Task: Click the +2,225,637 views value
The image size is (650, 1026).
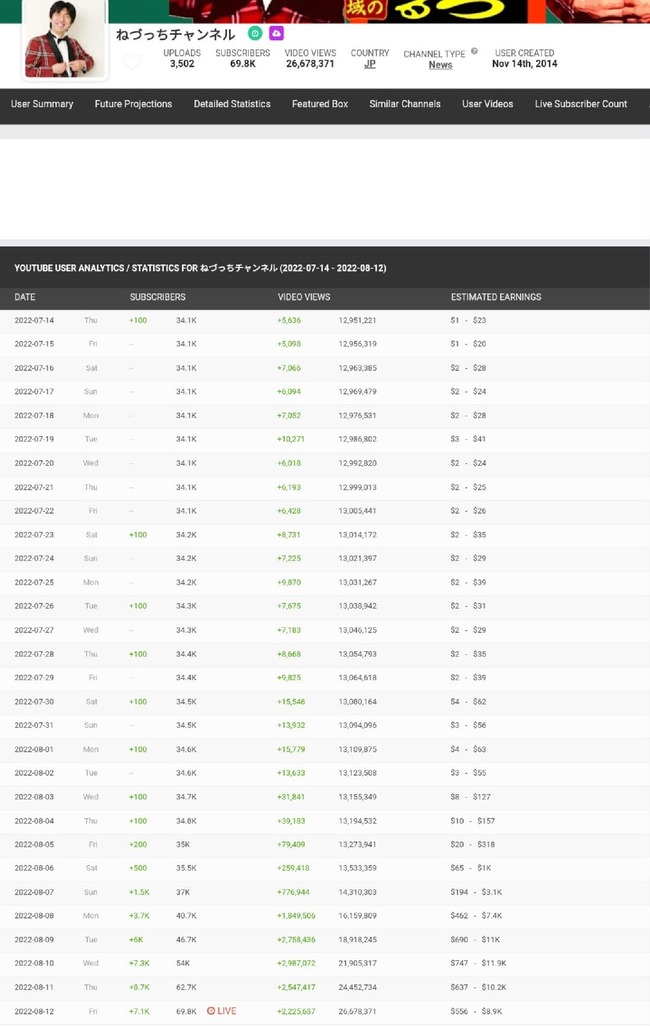Action: coord(297,1011)
